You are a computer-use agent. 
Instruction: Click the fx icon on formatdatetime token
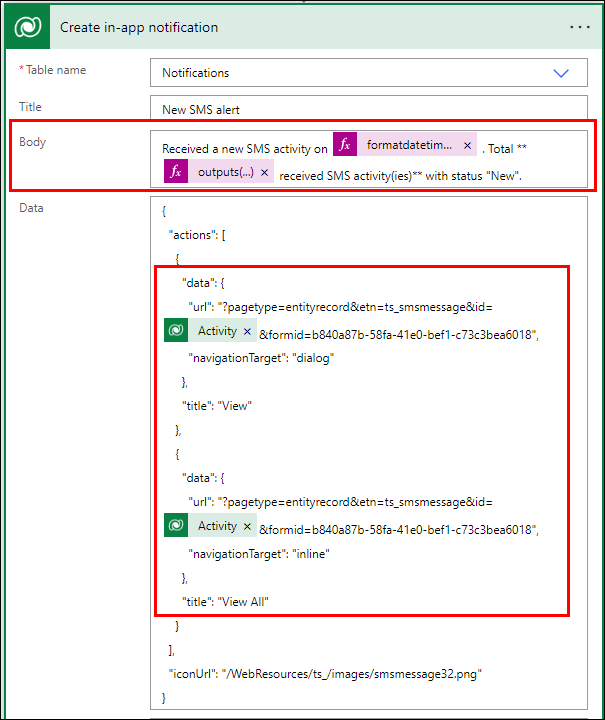click(345, 145)
